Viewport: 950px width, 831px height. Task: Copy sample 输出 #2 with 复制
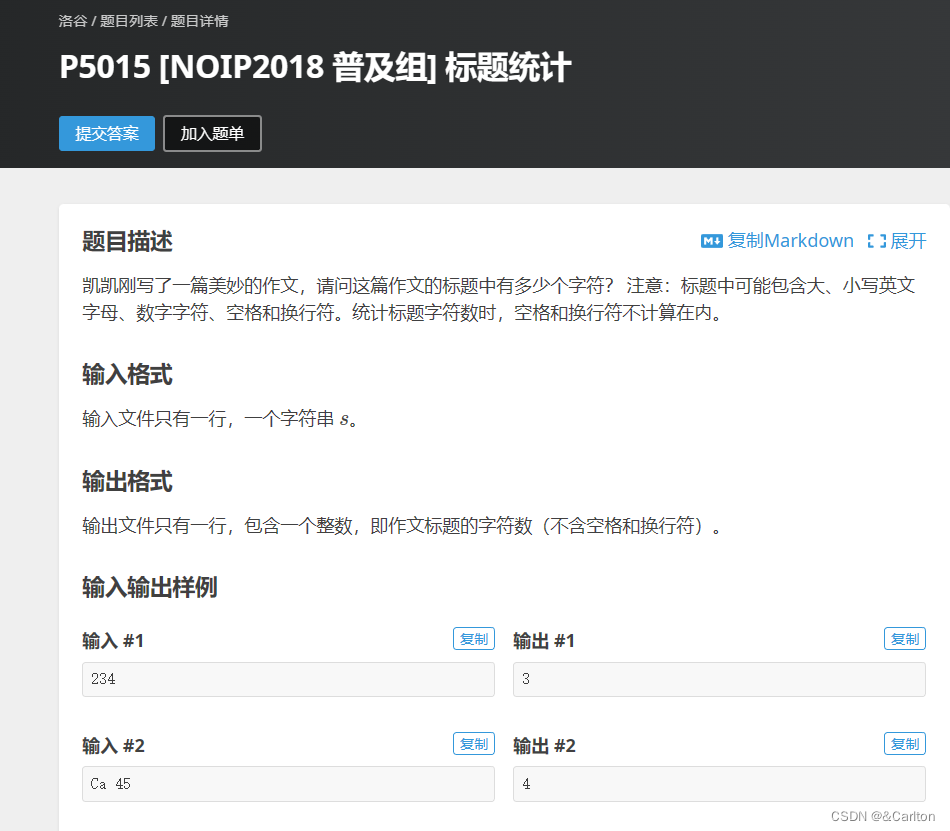905,744
